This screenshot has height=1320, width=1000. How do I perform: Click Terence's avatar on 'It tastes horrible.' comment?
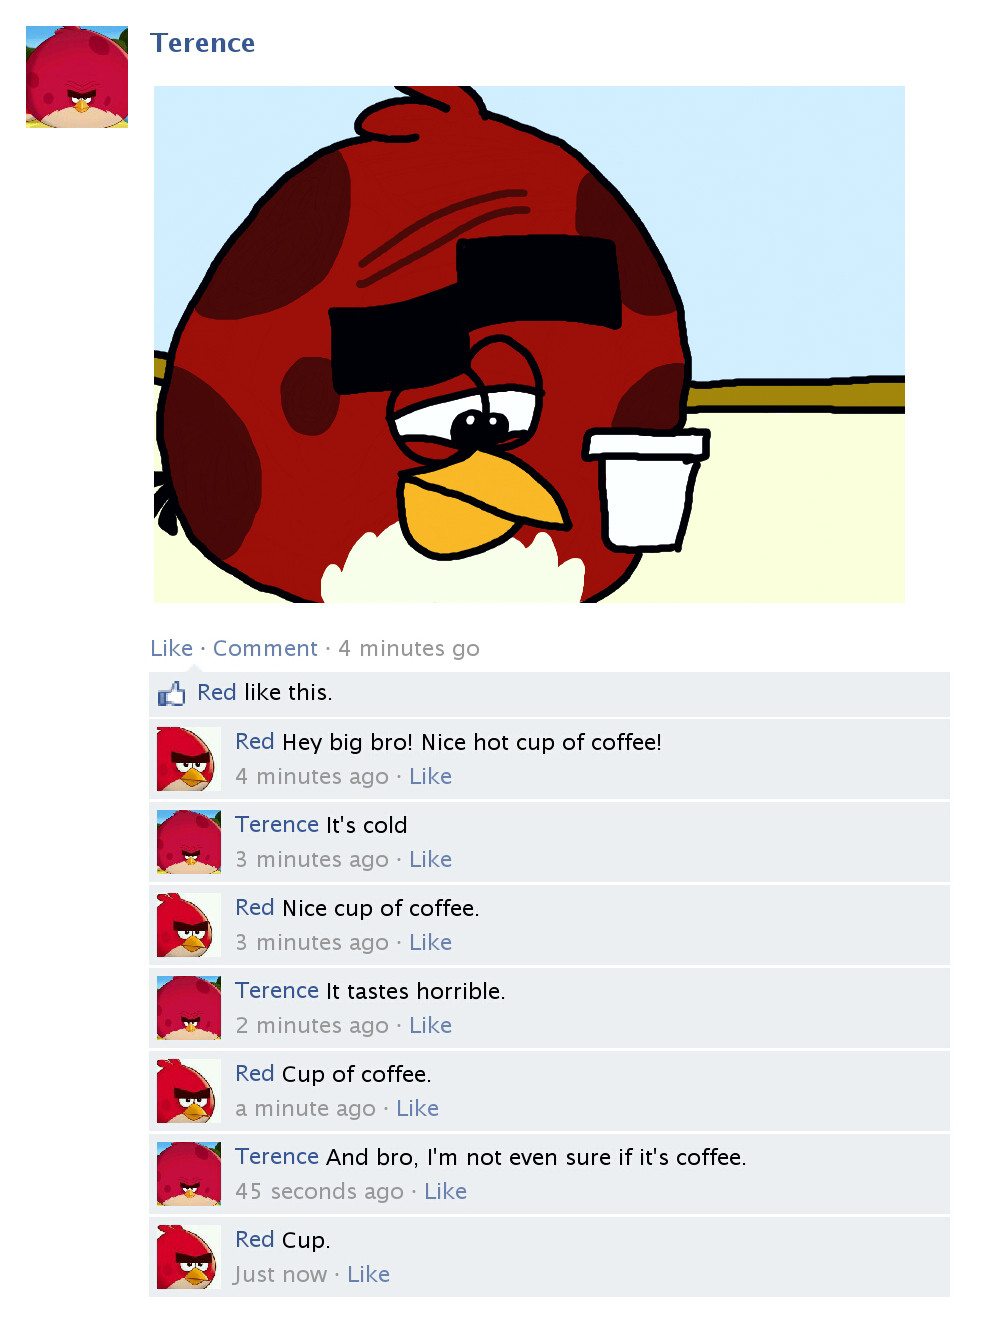pyautogui.click(x=189, y=1008)
